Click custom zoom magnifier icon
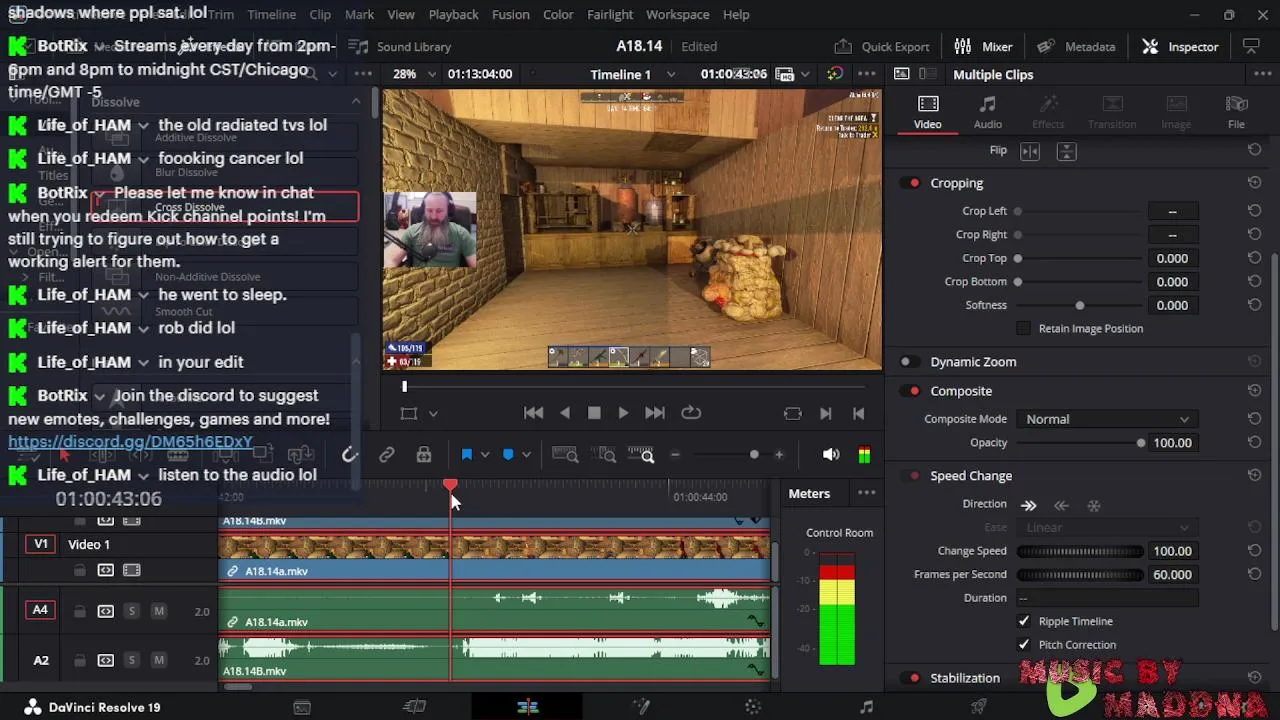This screenshot has width=1280, height=720. [641, 455]
